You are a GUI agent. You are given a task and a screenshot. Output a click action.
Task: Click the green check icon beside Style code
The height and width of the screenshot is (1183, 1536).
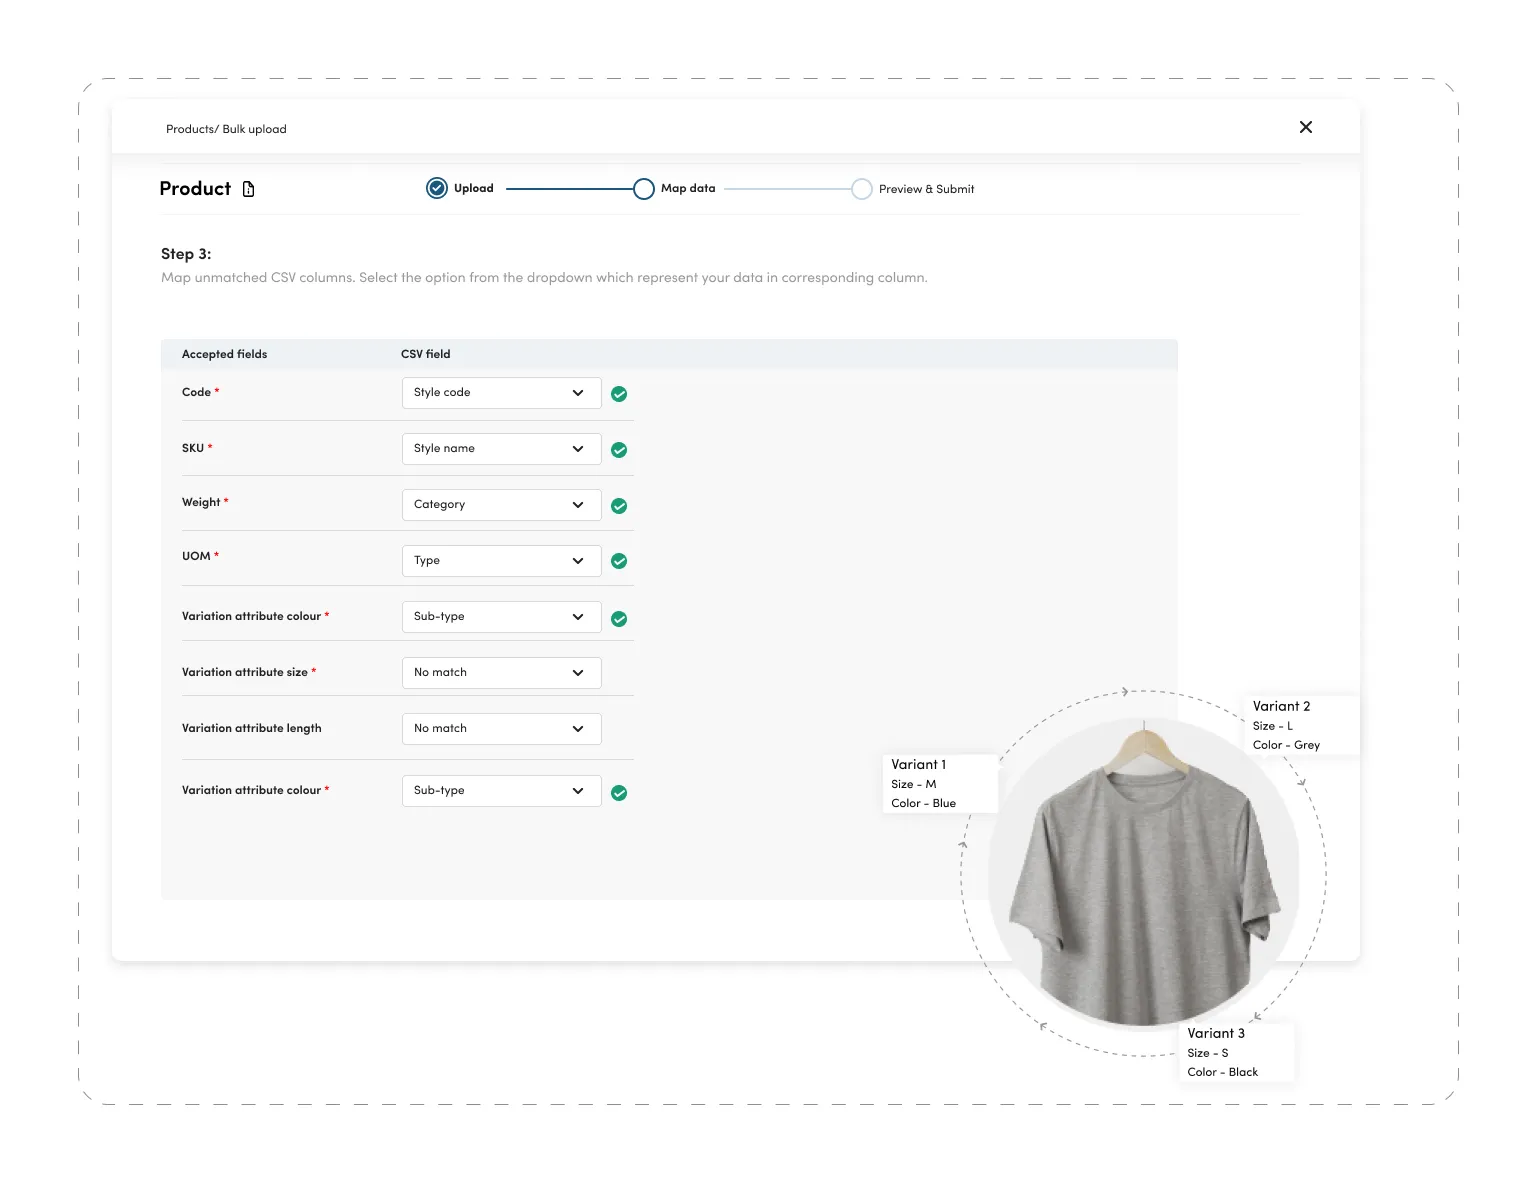pyautogui.click(x=619, y=394)
